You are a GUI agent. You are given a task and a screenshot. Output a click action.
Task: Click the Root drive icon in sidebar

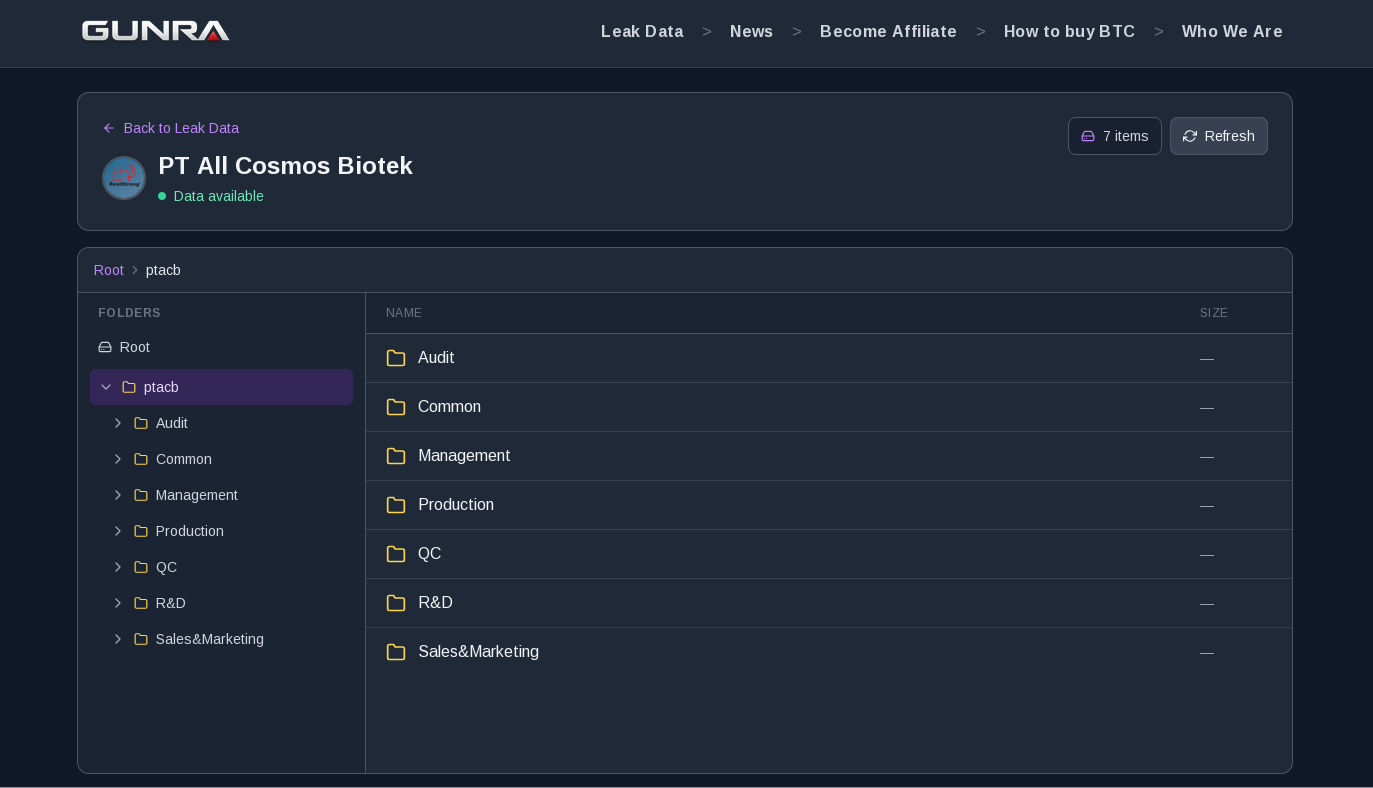pos(105,347)
